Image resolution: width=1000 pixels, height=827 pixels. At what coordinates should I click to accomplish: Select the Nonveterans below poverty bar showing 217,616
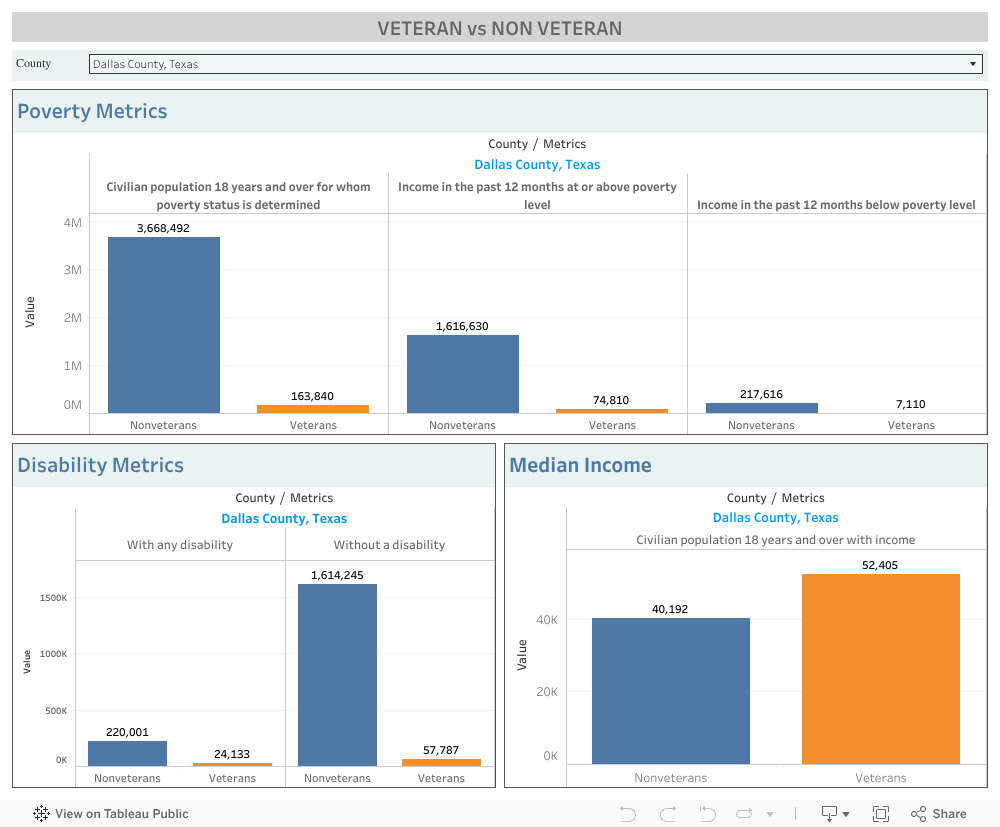coord(761,407)
